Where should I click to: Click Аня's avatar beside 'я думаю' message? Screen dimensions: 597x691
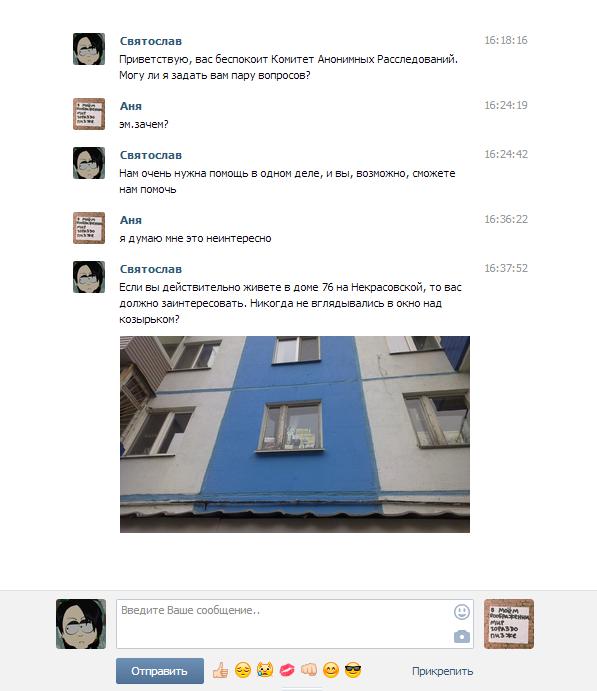(89, 228)
